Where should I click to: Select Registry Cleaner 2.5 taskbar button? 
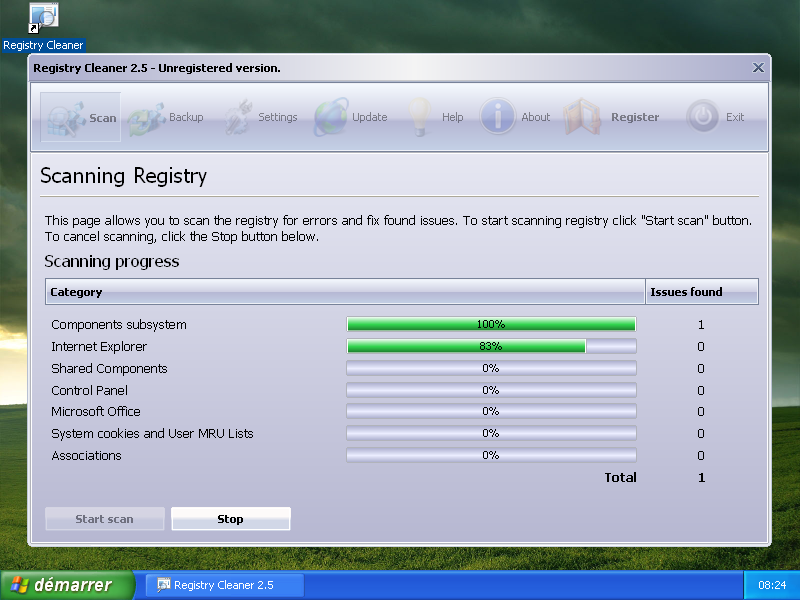tap(225, 585)
